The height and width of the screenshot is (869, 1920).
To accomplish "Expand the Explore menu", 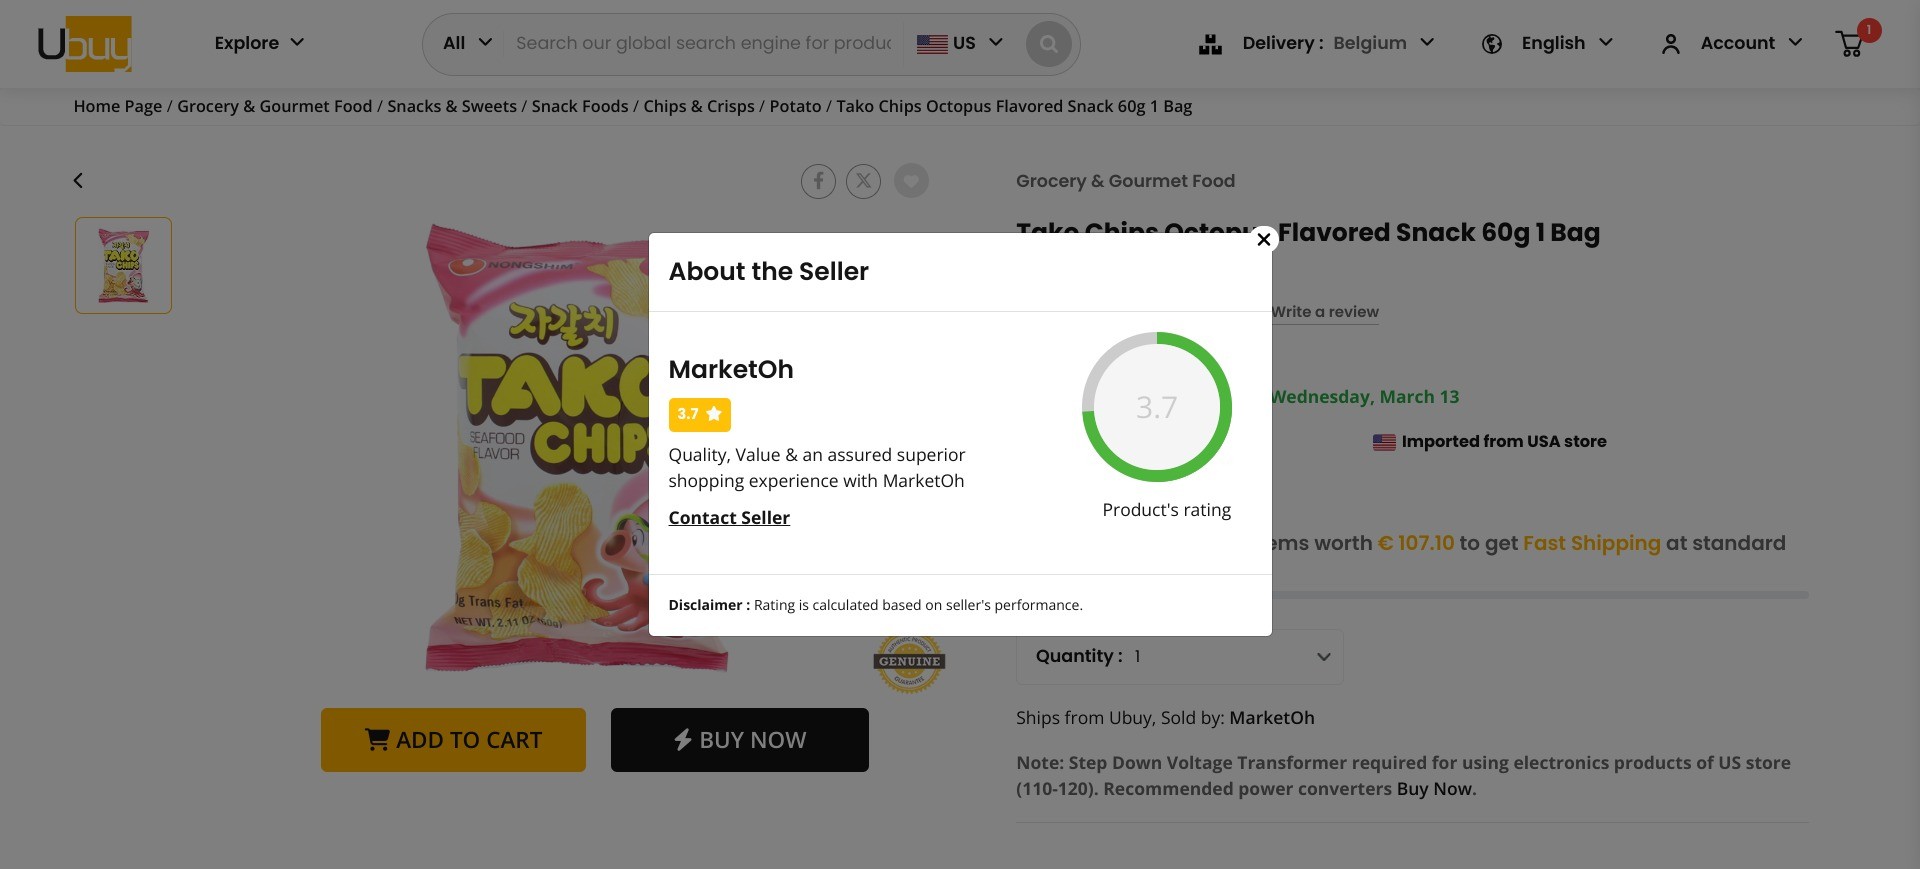I will pos(259,43).
